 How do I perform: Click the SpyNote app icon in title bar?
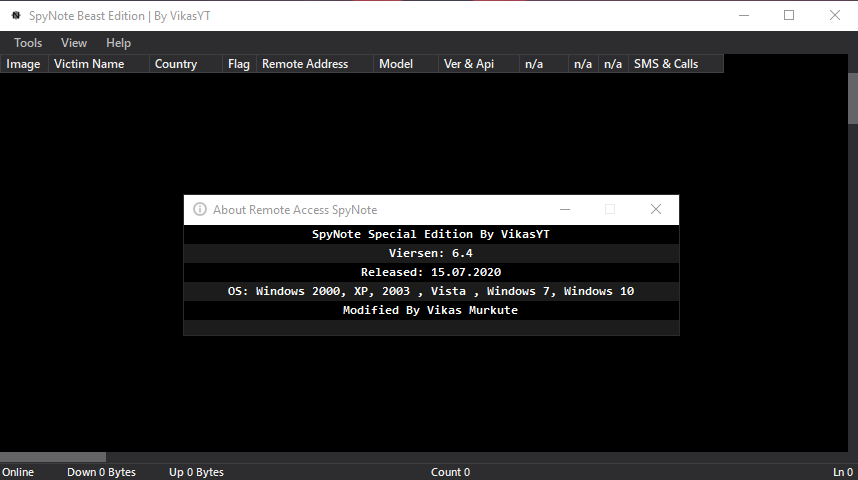pos(16,15)
